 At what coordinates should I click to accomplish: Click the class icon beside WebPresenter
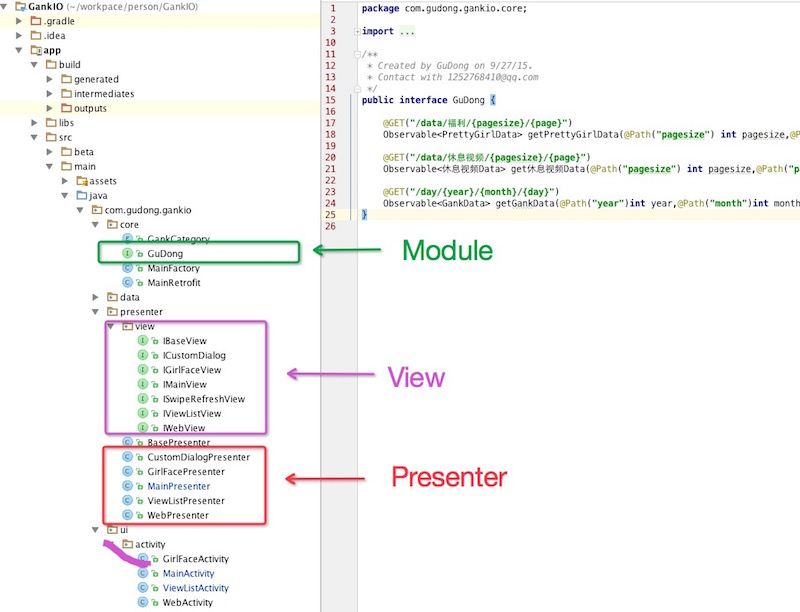tap(127, 515)
